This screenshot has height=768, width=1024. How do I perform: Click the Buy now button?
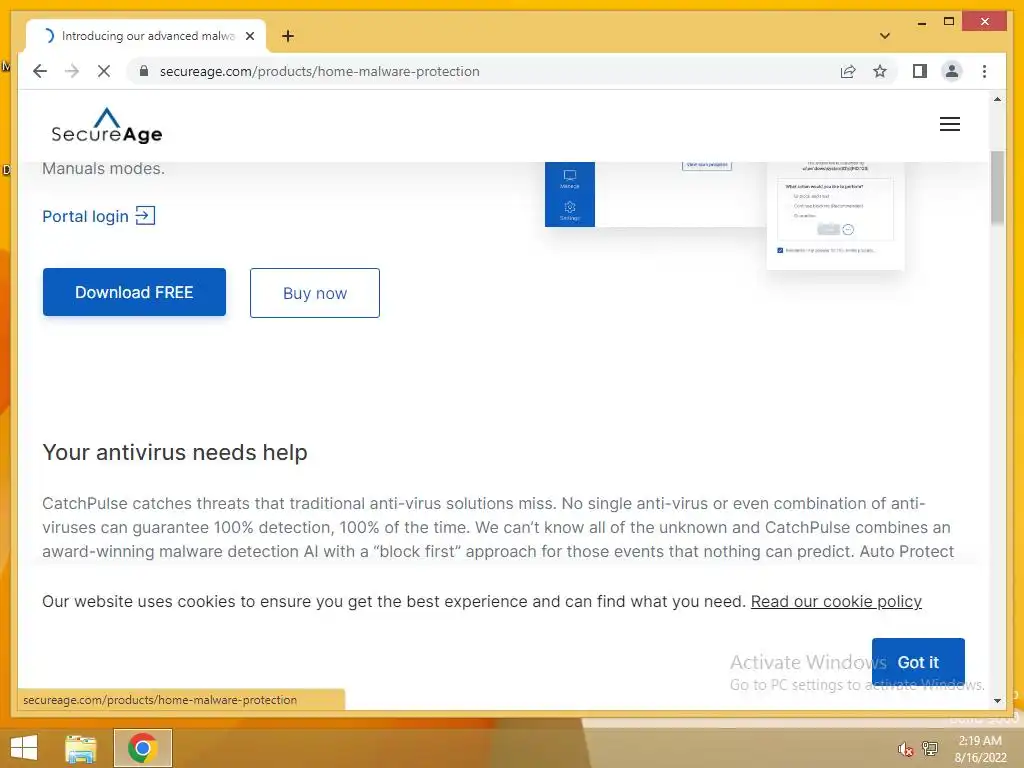pos(315,293)
